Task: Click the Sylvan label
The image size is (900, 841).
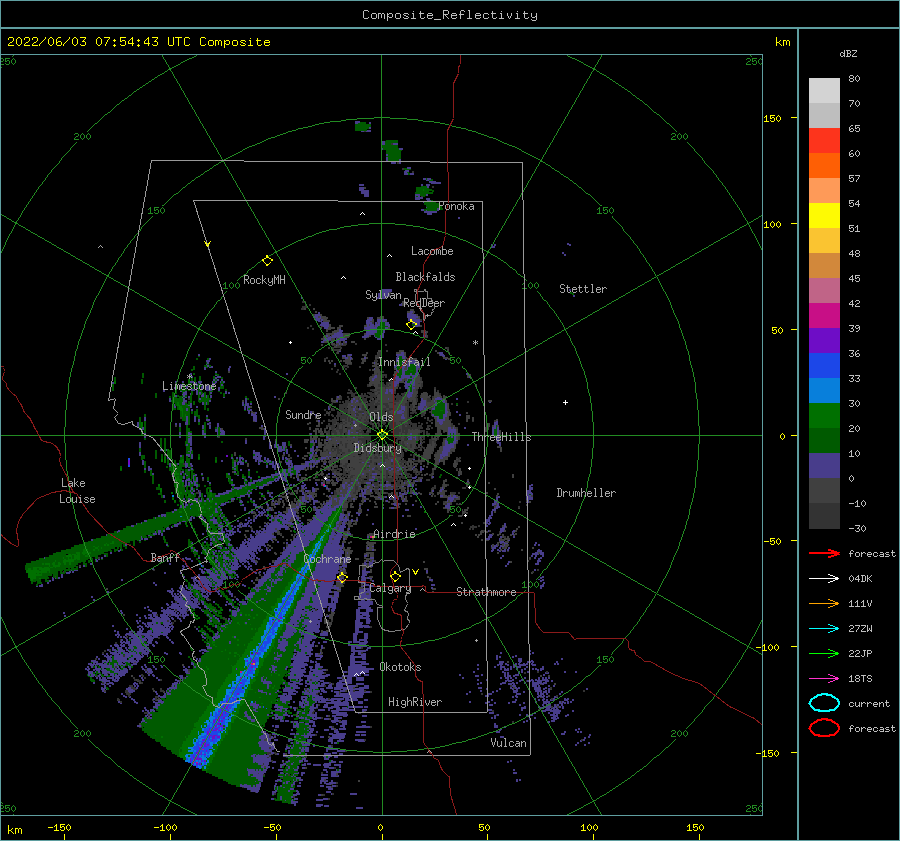Action: [x=383, y=295]
